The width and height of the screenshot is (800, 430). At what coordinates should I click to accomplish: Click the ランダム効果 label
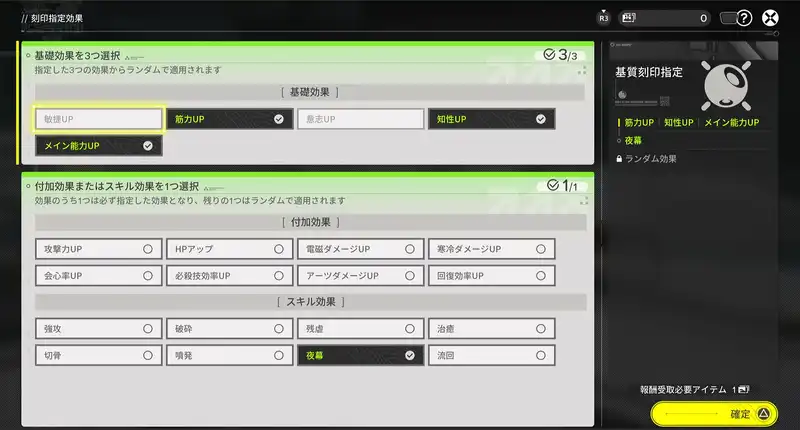tap(651, 159)
